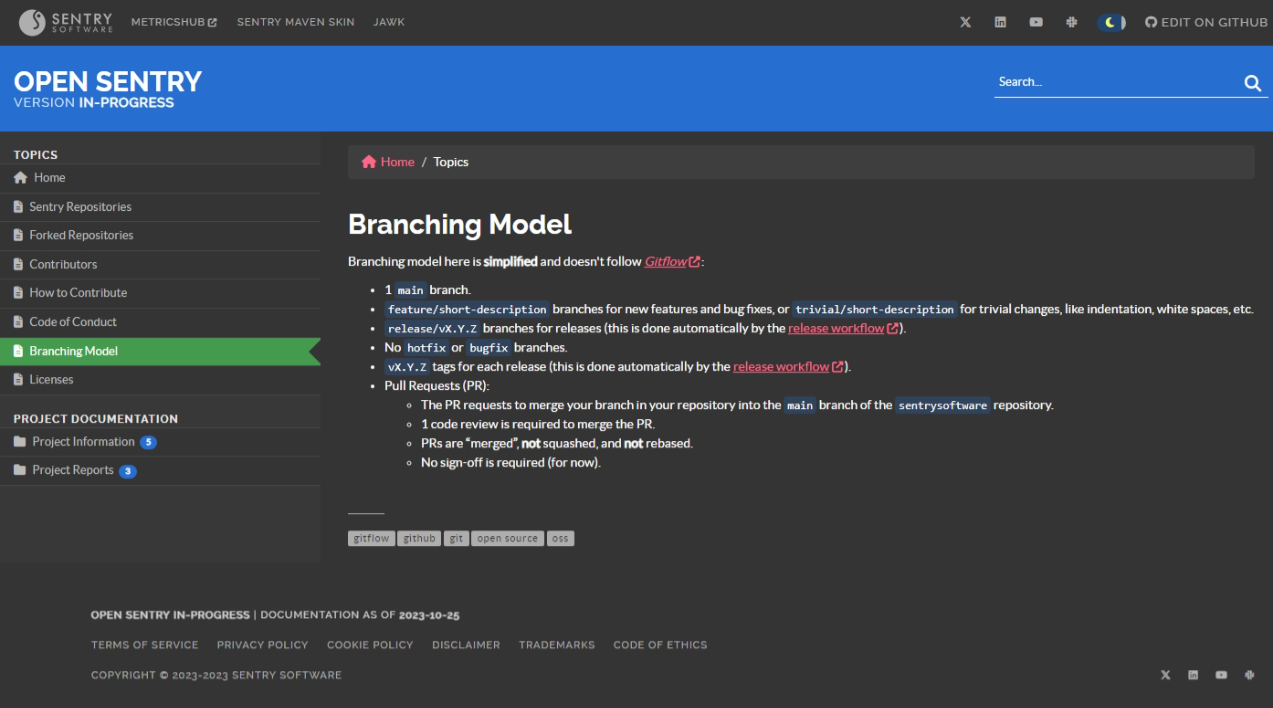Click the feature/short-description code text
The height and width of the screenshot is (708, 1273).
(467, 309)
